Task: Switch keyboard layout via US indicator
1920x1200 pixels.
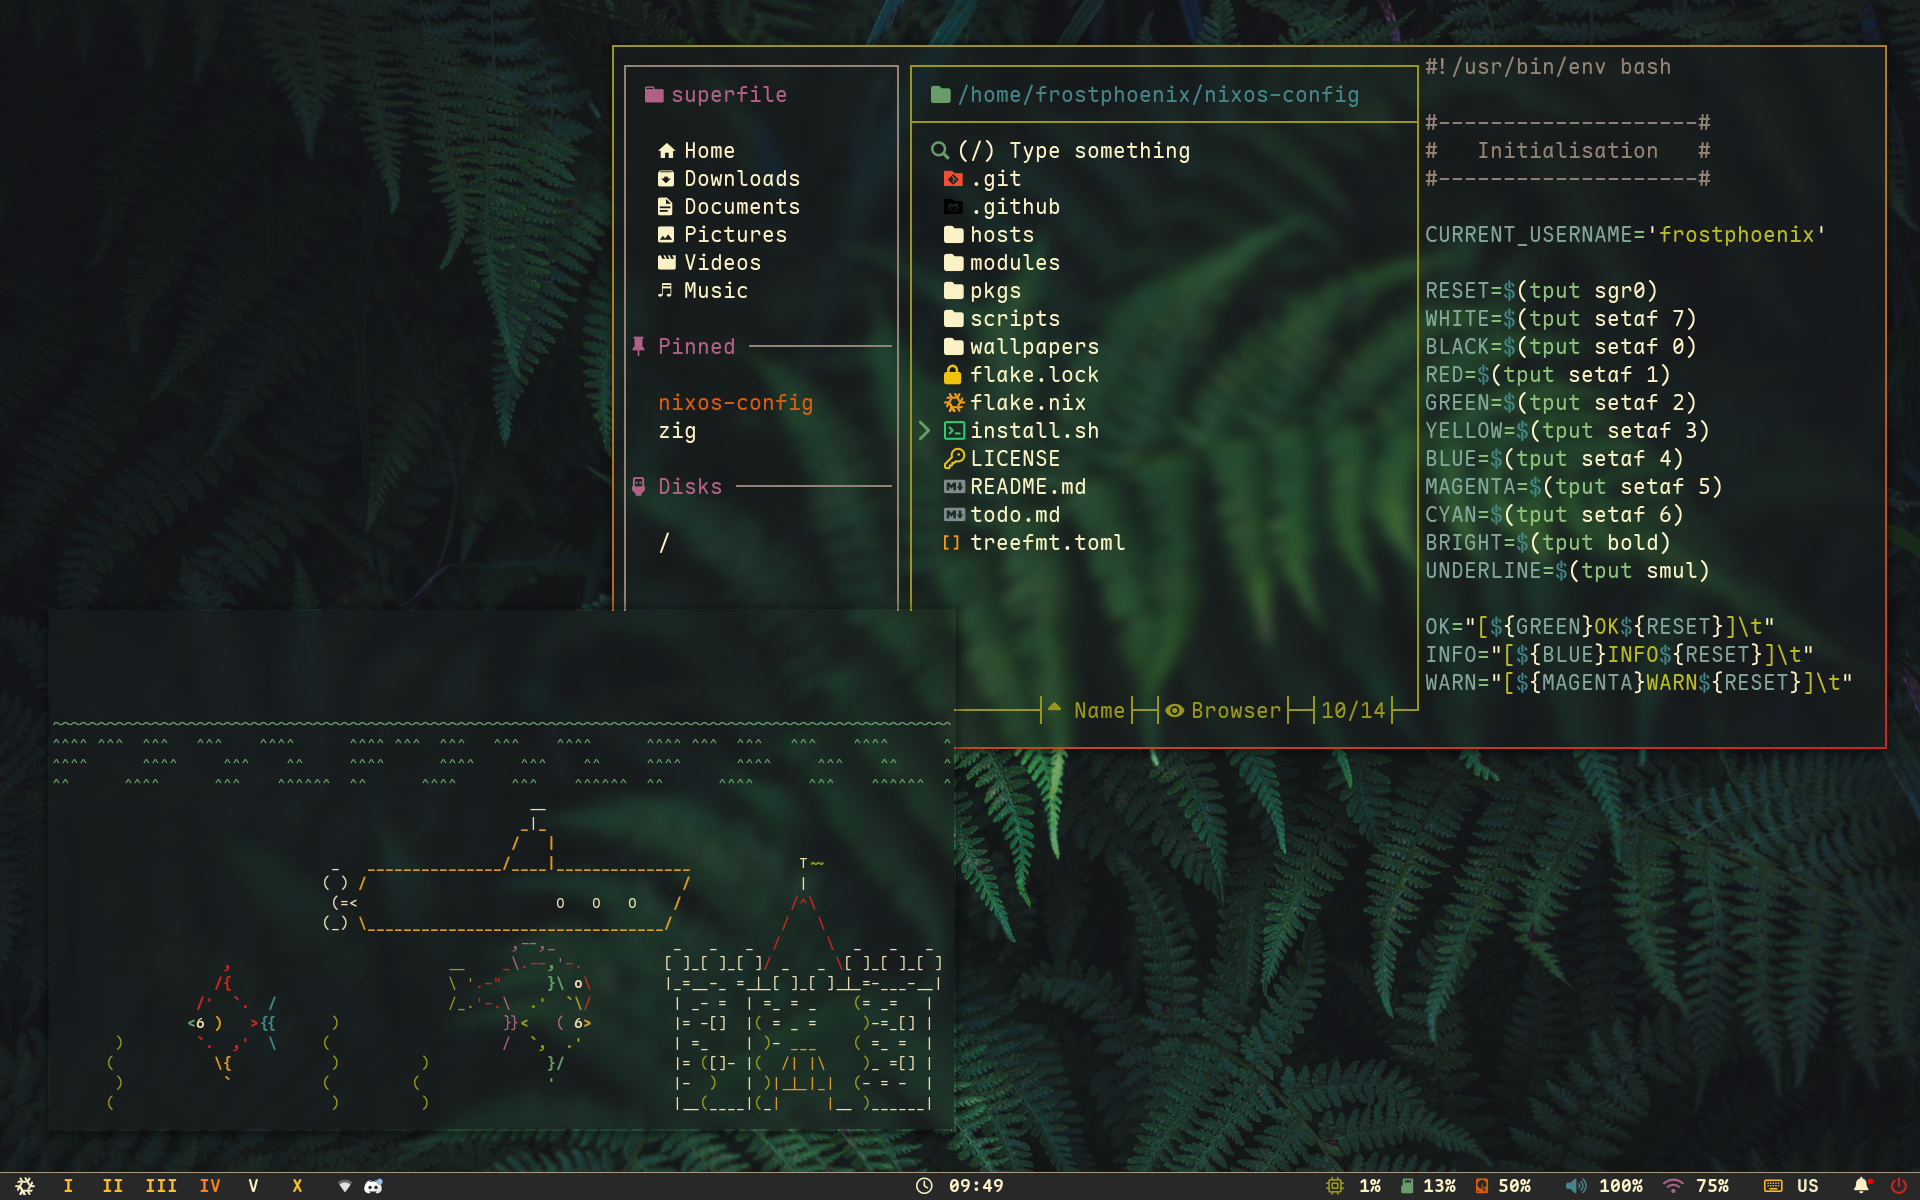Action: pyautogui.click(x=1807, y=1186)
